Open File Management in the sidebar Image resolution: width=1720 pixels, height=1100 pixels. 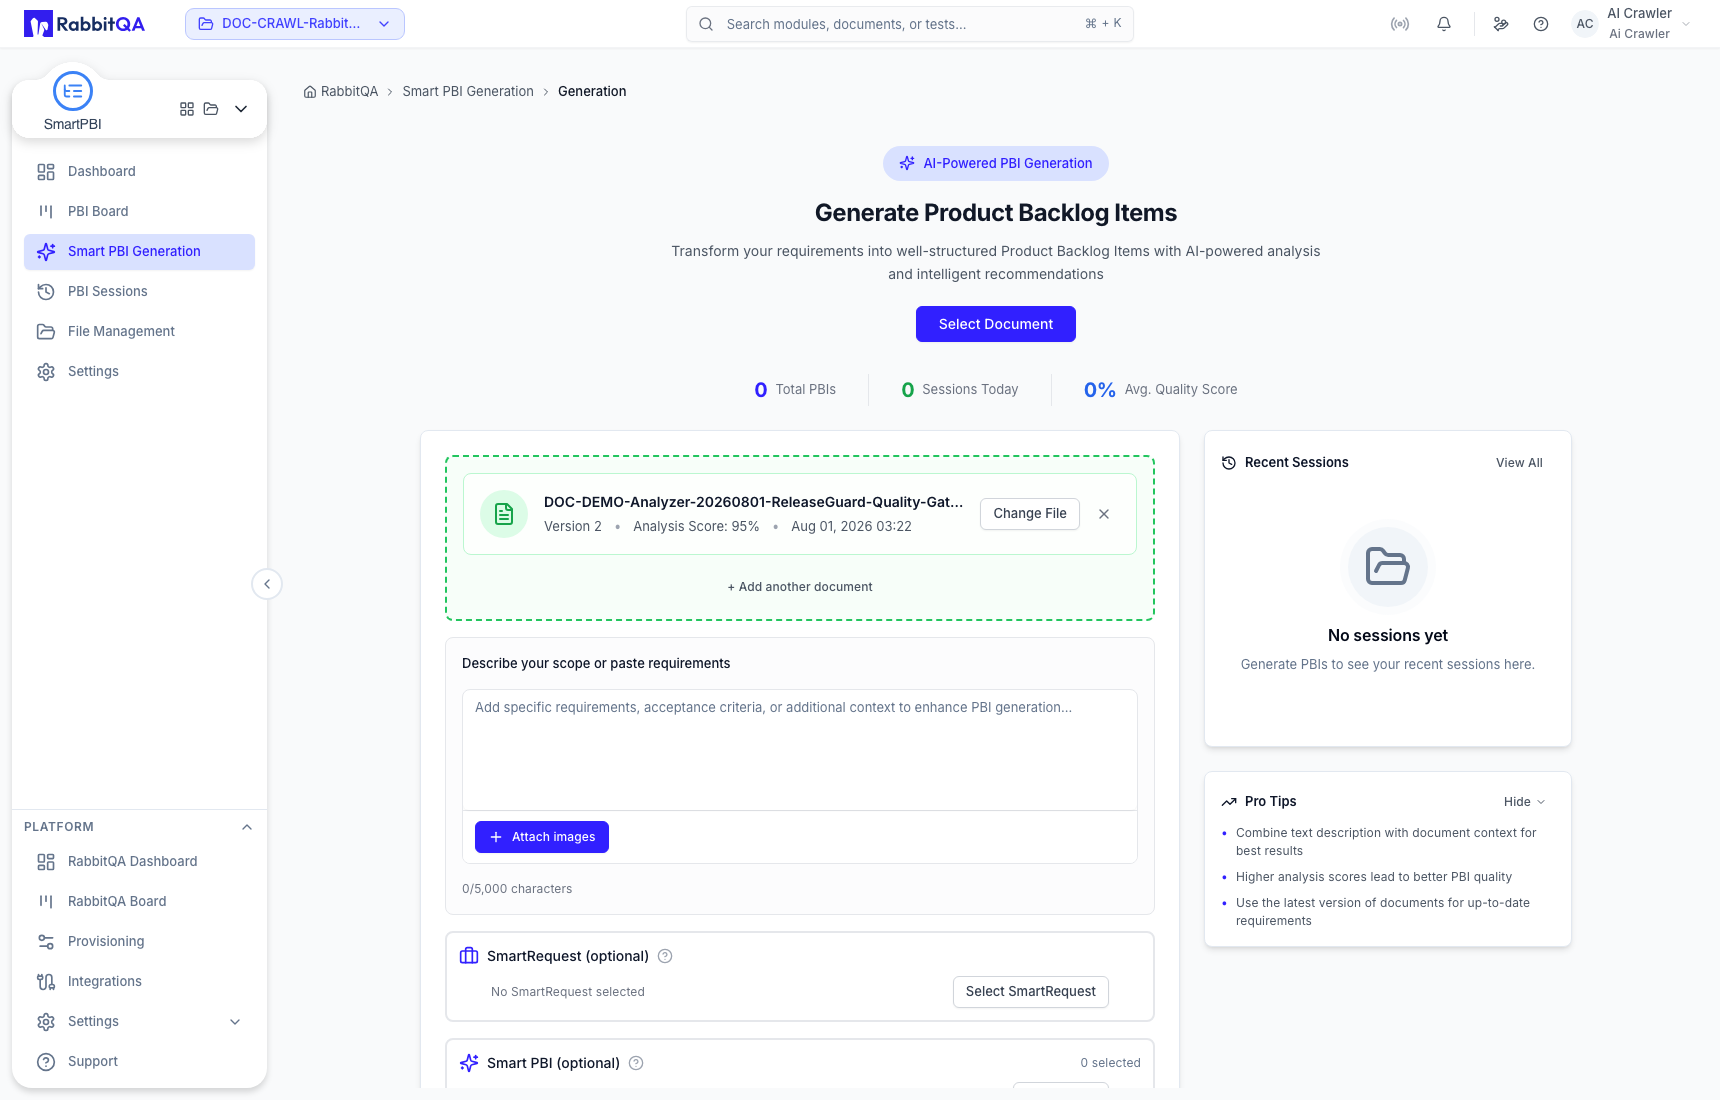[139, 332]
